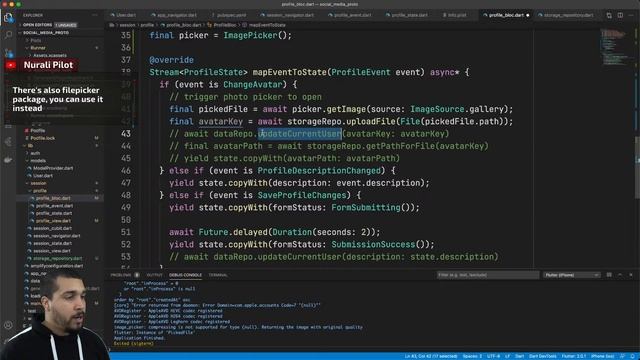Click the split editor icon

coord(620,15)
